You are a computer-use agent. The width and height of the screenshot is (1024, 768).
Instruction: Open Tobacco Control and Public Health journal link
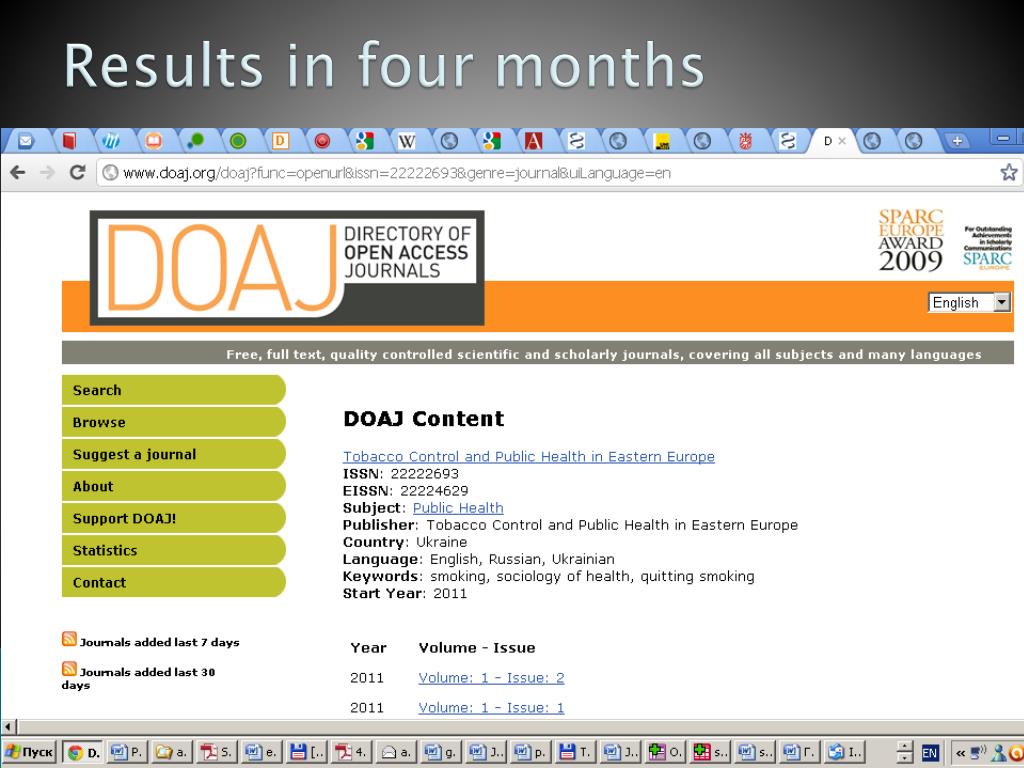528,456
